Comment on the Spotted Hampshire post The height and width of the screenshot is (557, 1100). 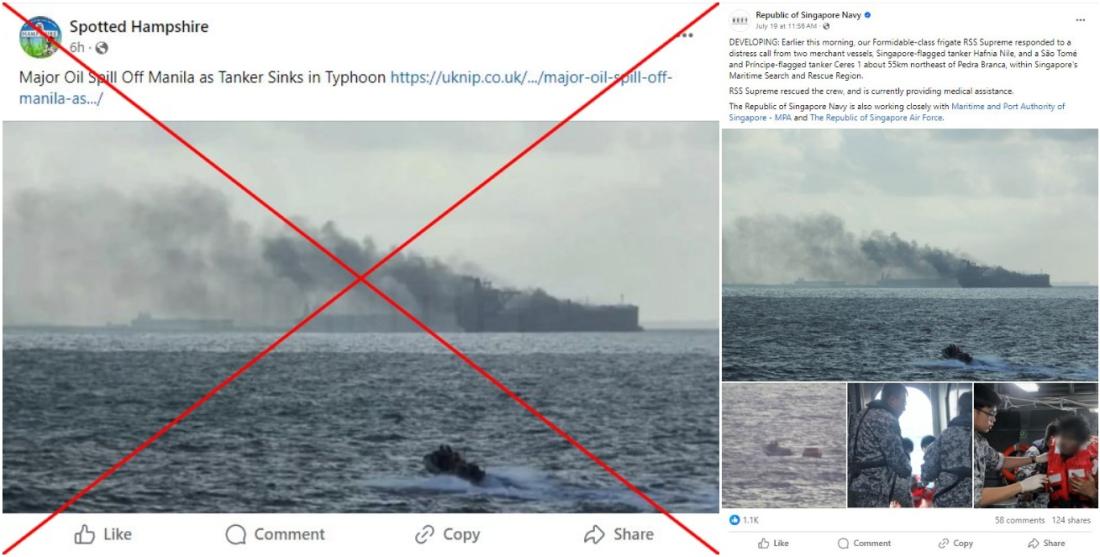click(275, 535)
